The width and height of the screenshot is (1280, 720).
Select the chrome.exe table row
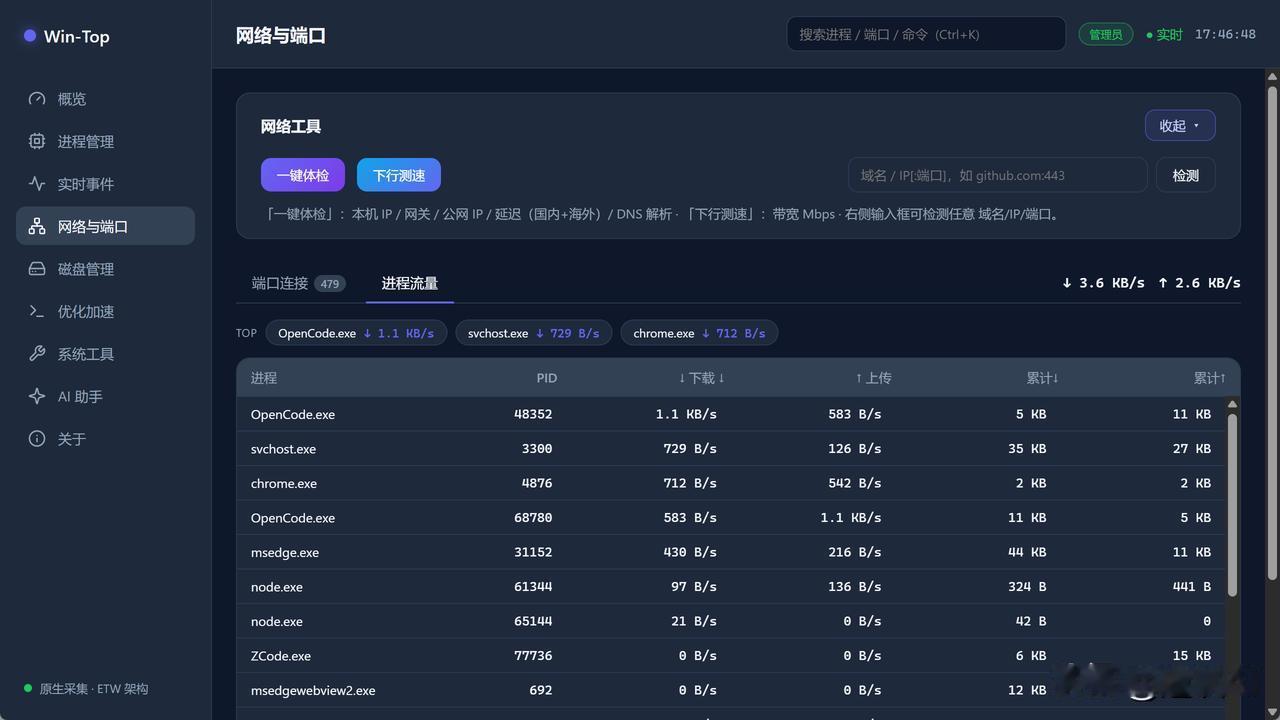pos(731,483)
